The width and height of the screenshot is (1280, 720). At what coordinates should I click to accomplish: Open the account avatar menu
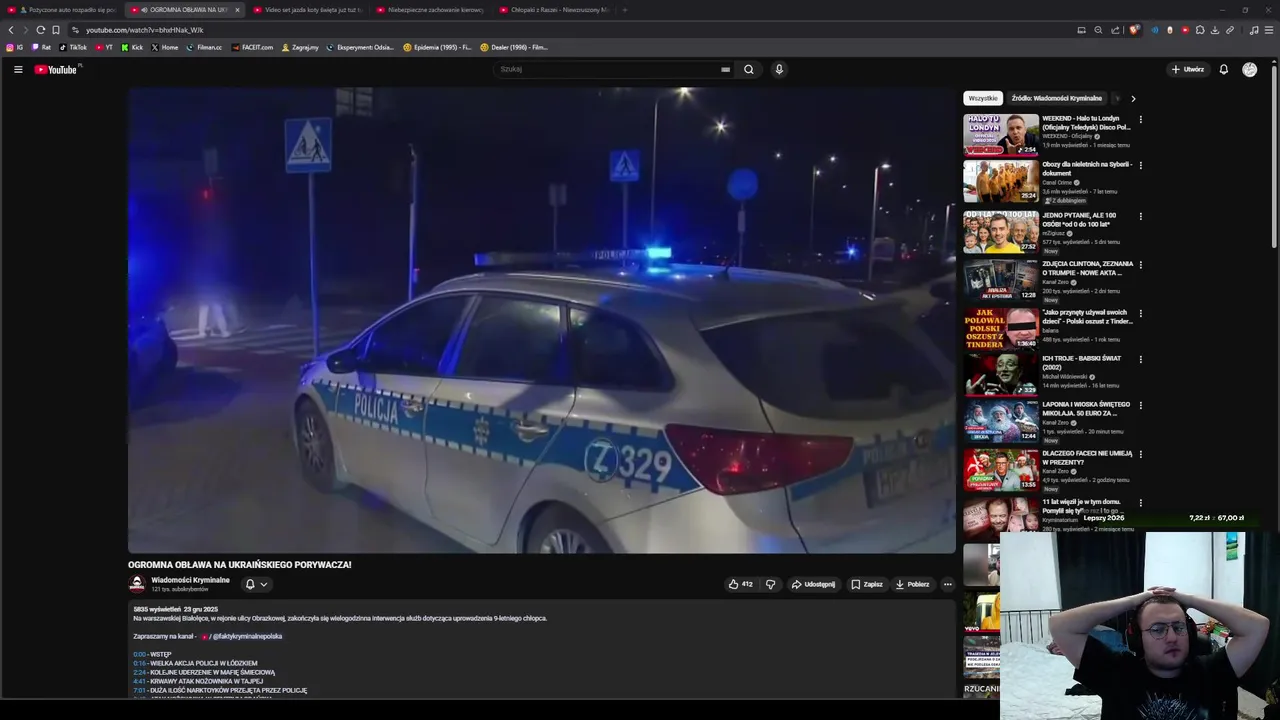(1249, 69)
